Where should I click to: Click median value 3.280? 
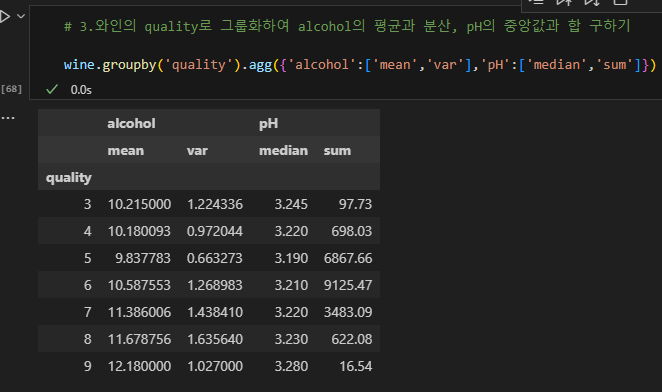click(x=291, y=366)
